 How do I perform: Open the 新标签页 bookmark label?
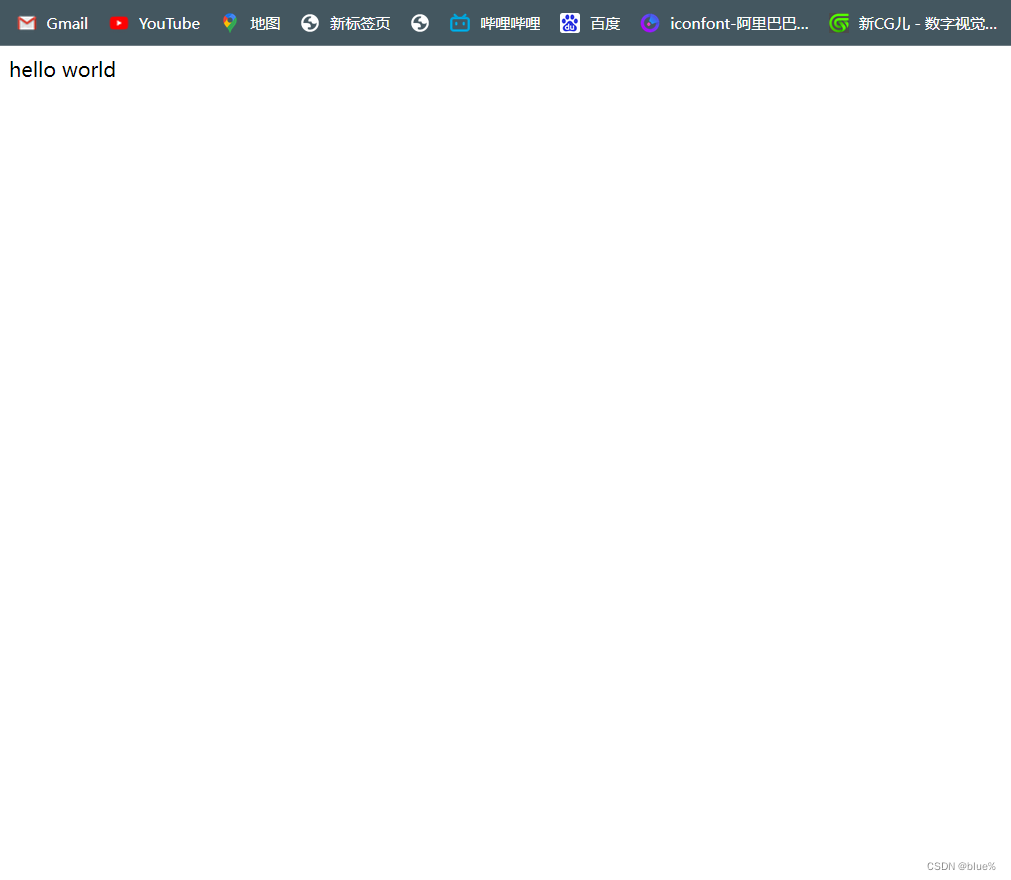point(360,24)
